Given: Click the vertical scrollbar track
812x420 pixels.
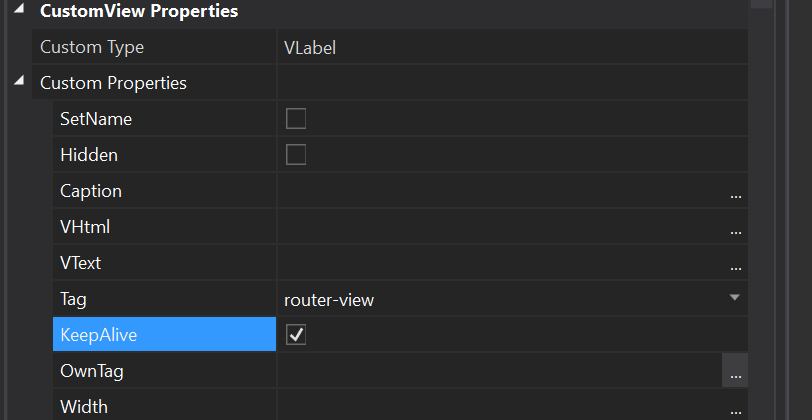Looking at the screenshot, I should 763,200.
